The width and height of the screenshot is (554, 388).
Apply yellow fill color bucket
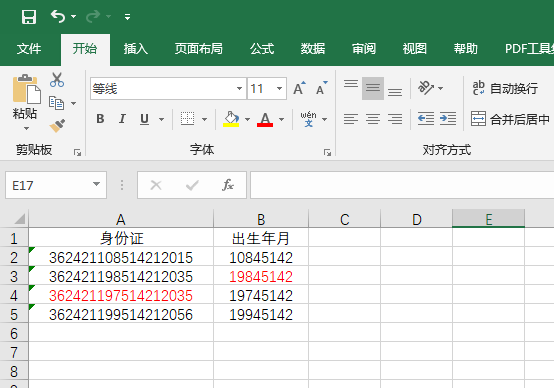[231, 119]
